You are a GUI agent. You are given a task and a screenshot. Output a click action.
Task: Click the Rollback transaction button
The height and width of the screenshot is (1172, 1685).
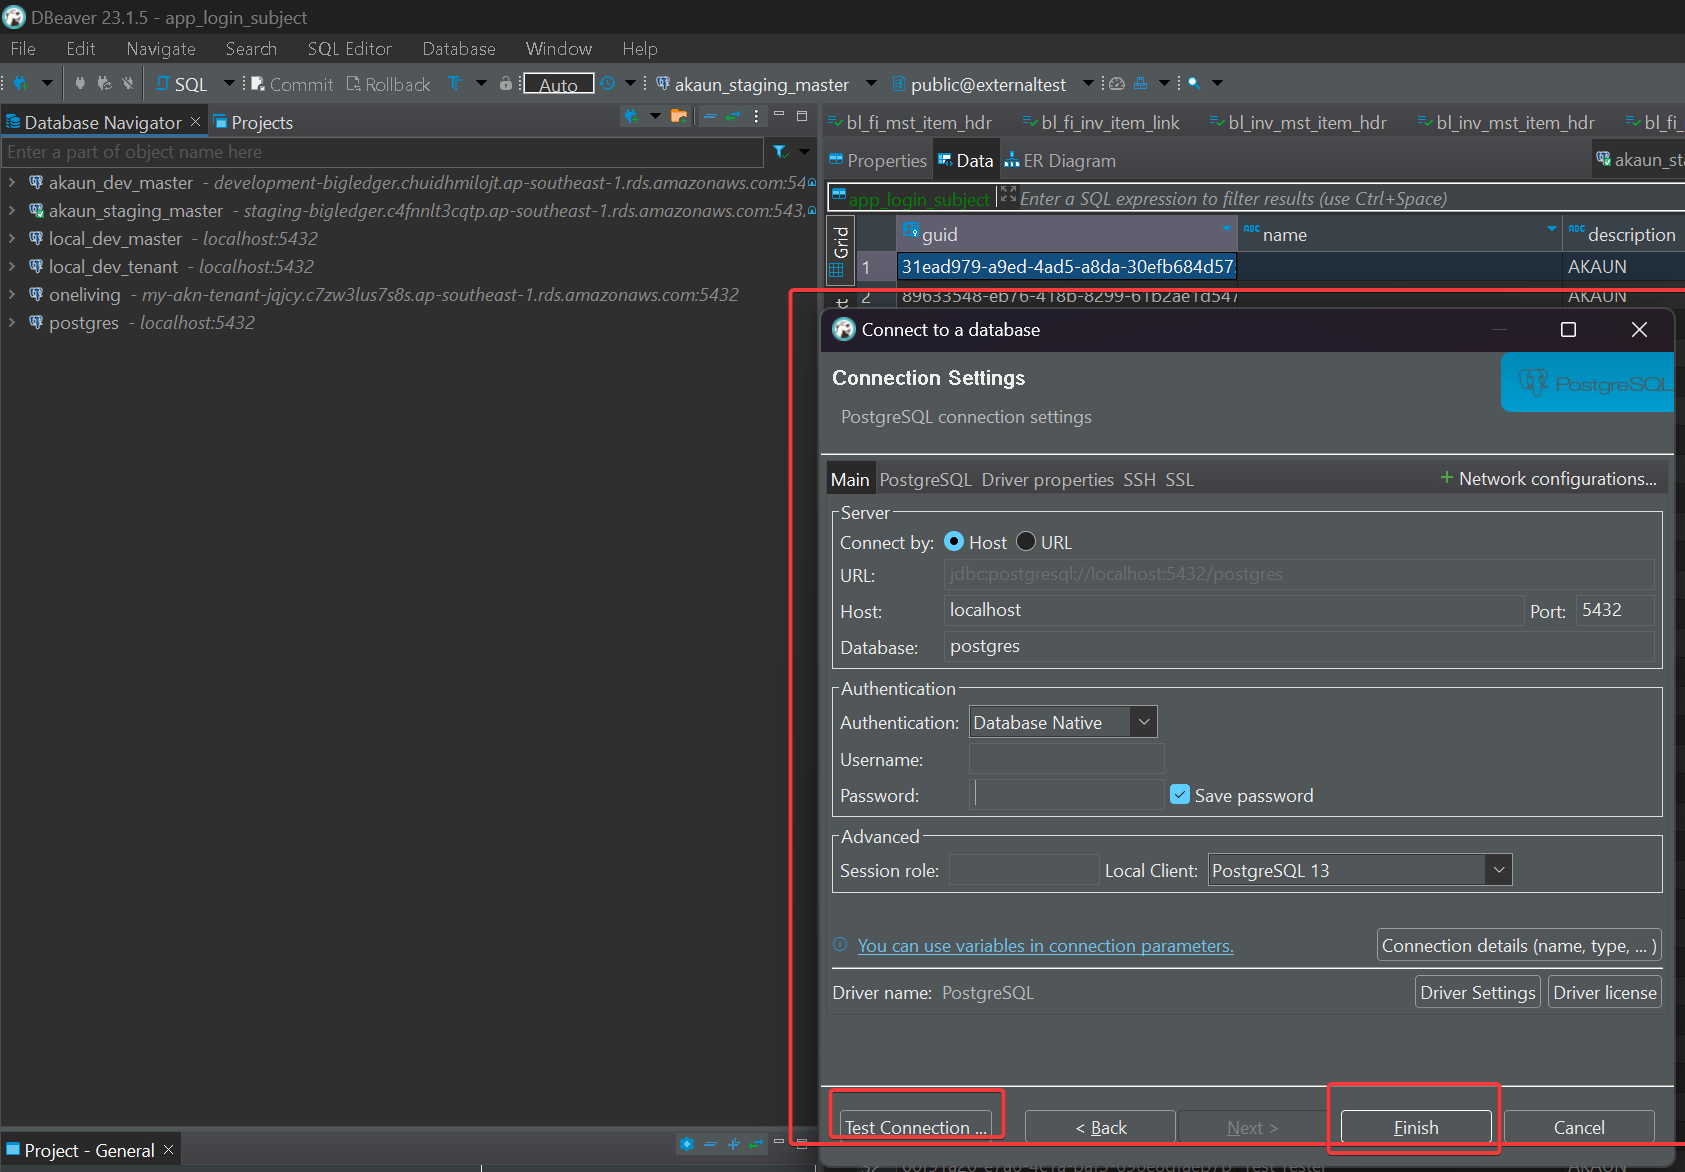pyautogui.click(x=388, y=85)
